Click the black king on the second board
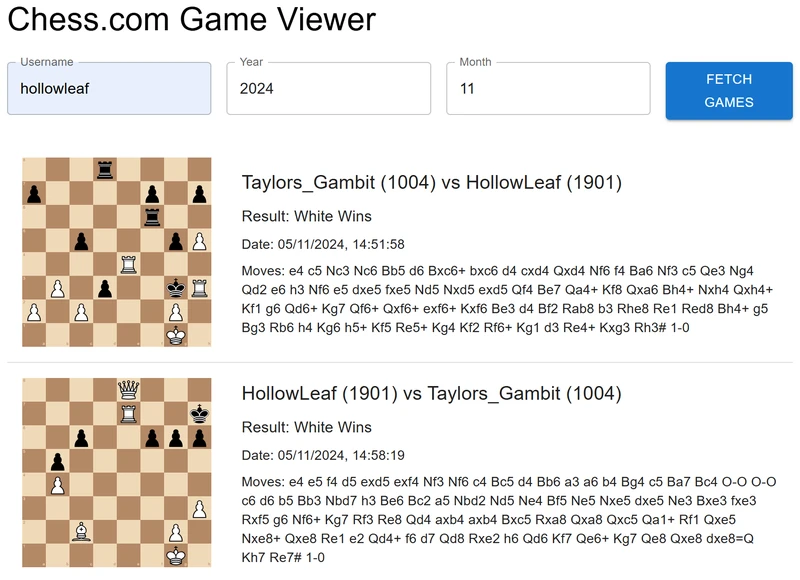Viewport: 800px width, 580px height. pos(200,413)
